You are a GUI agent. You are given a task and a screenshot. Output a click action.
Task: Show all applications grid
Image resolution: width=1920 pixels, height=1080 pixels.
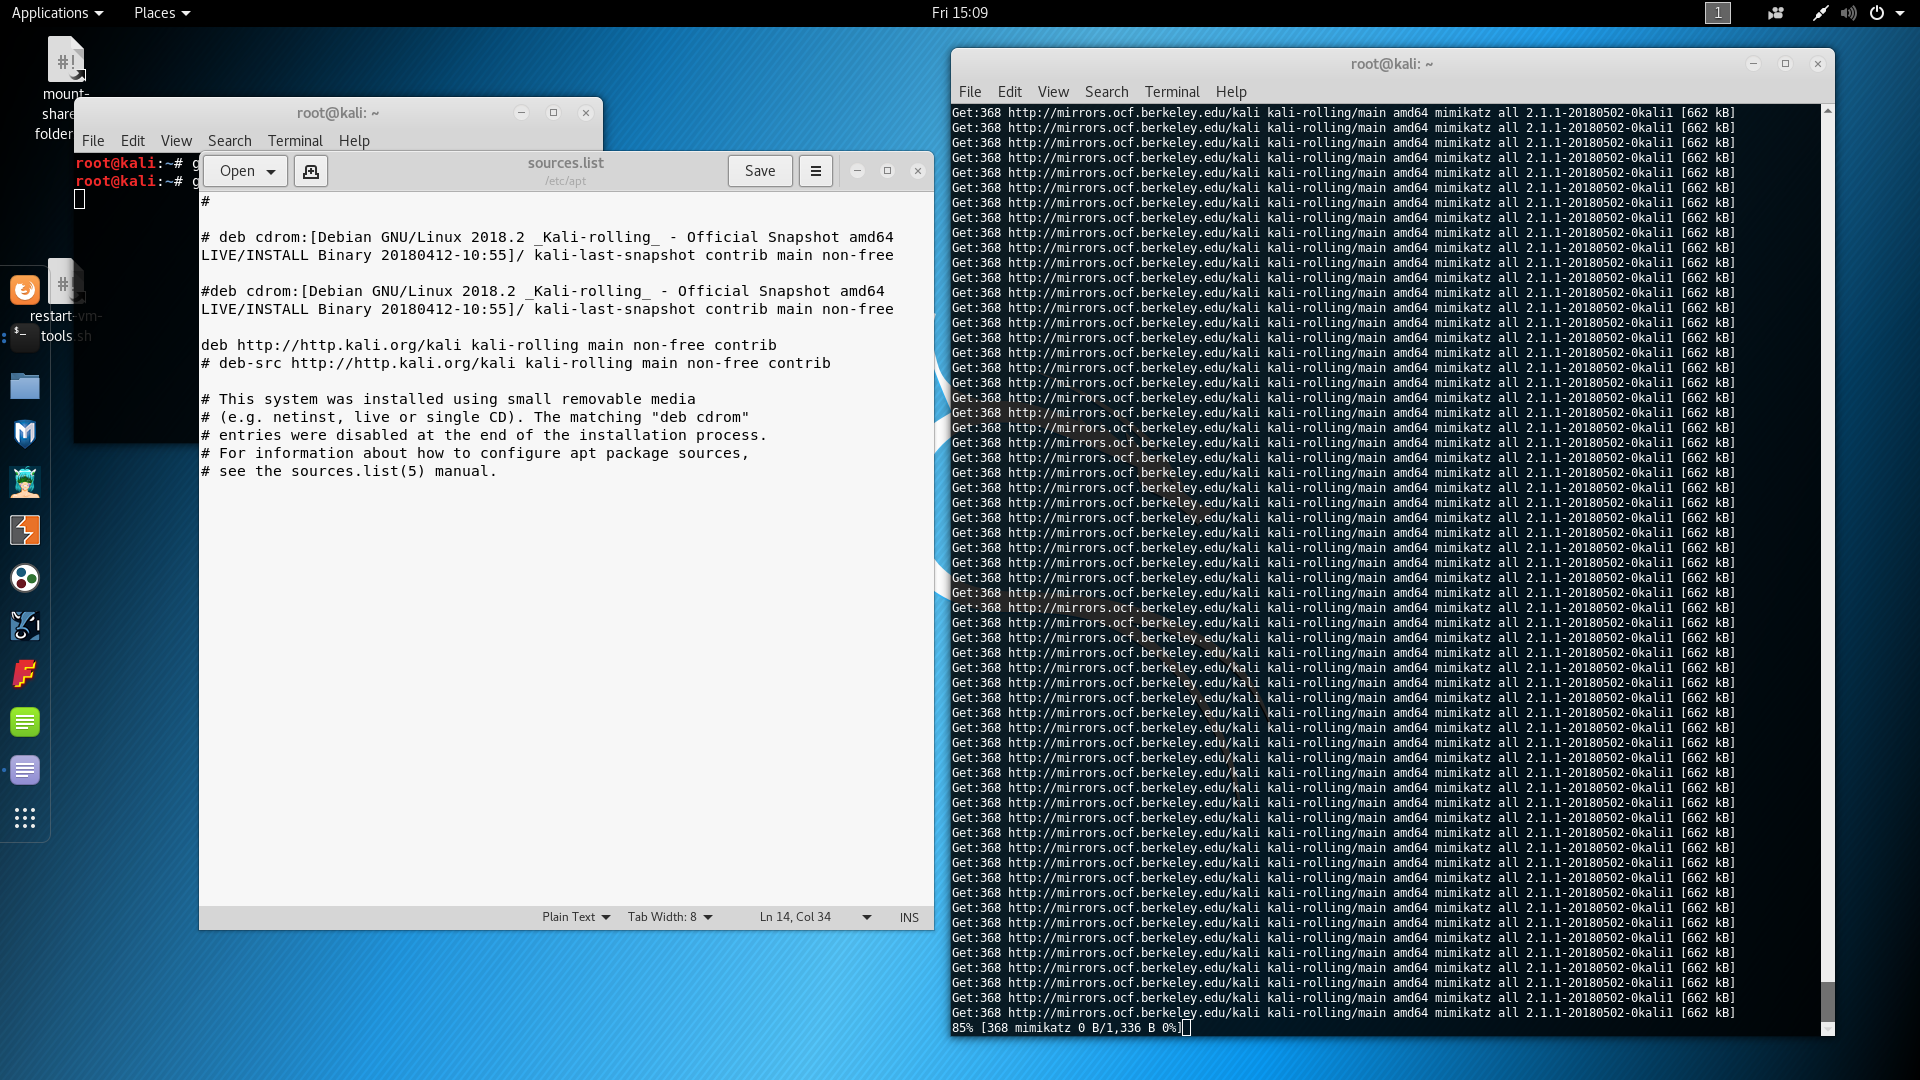[x=25, y=818]
